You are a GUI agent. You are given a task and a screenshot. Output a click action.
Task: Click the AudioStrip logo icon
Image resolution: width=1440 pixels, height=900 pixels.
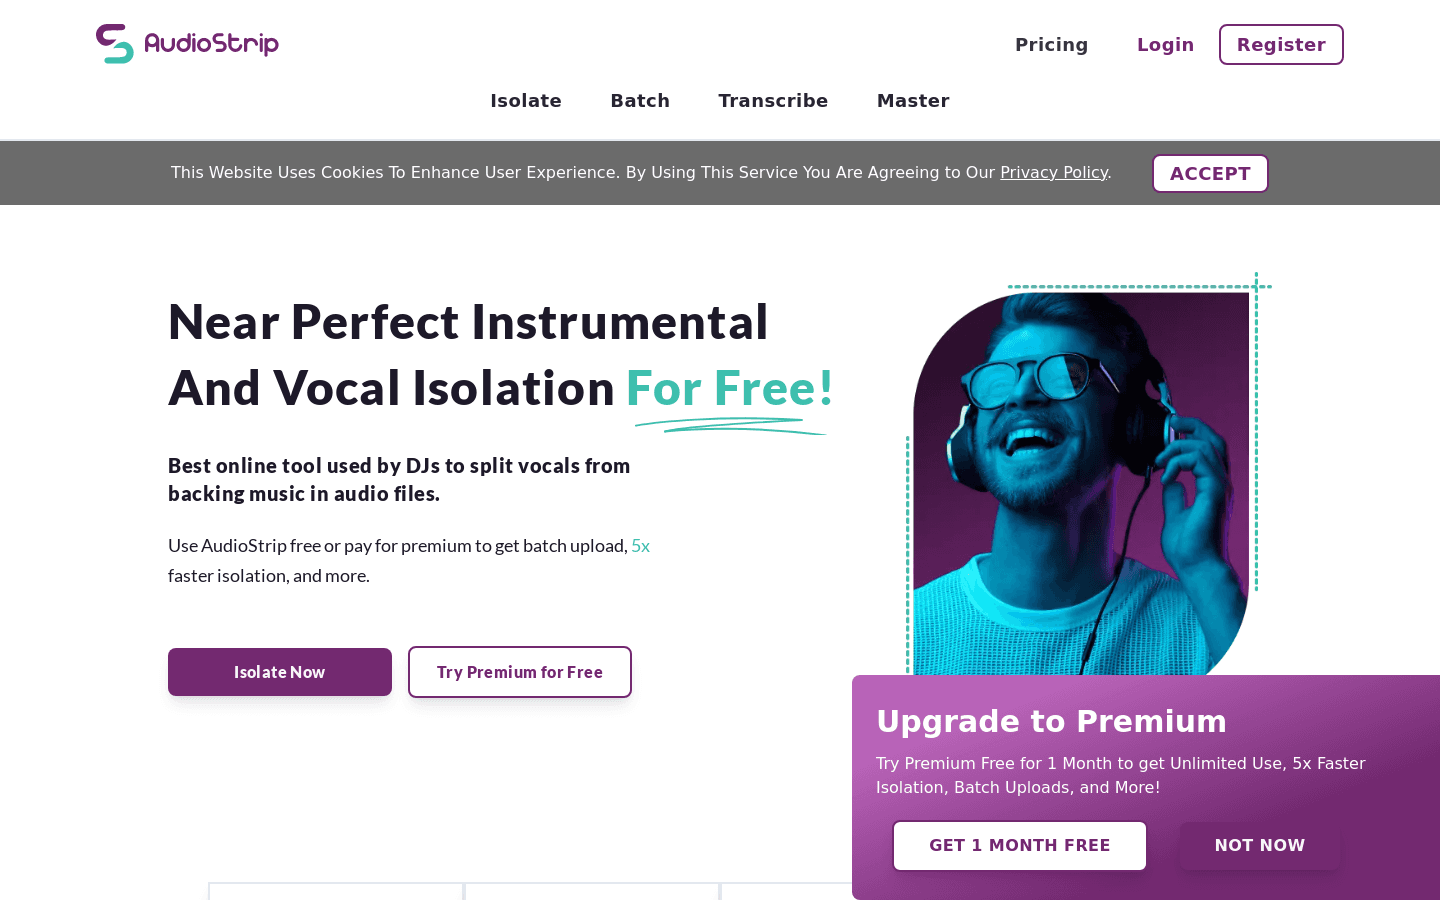pos(114,43)
